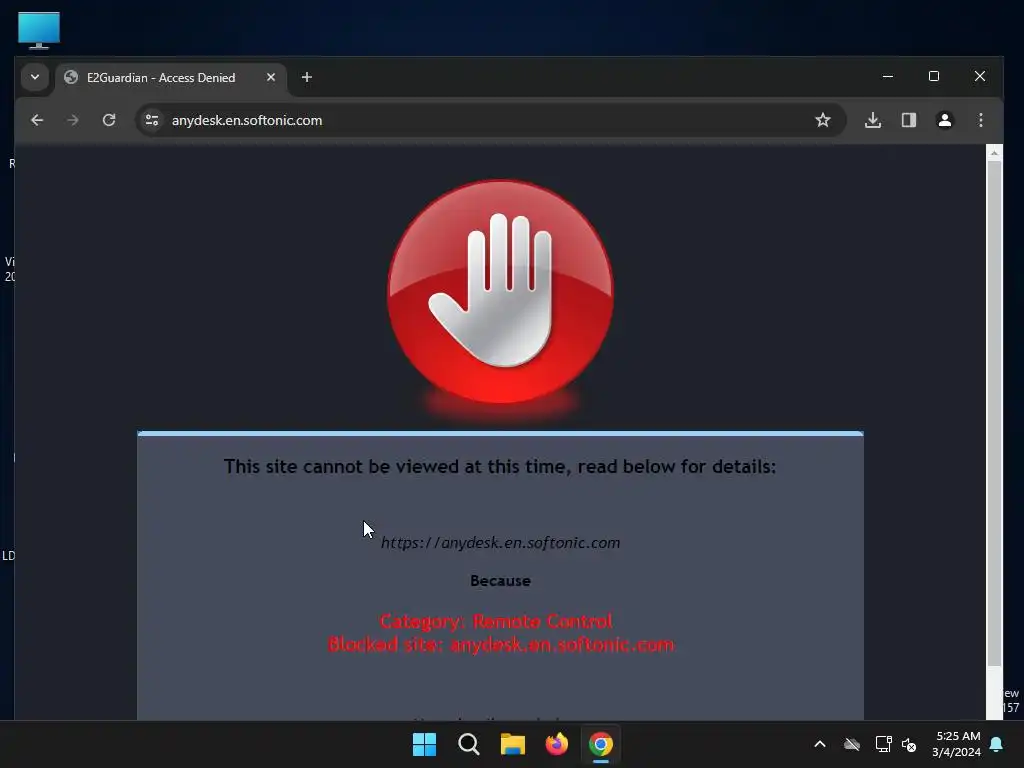Image resolution: width=1024 pixels, height=768 pixels.
Task: Click scrollbar up arrow
Action: (994, 153)
